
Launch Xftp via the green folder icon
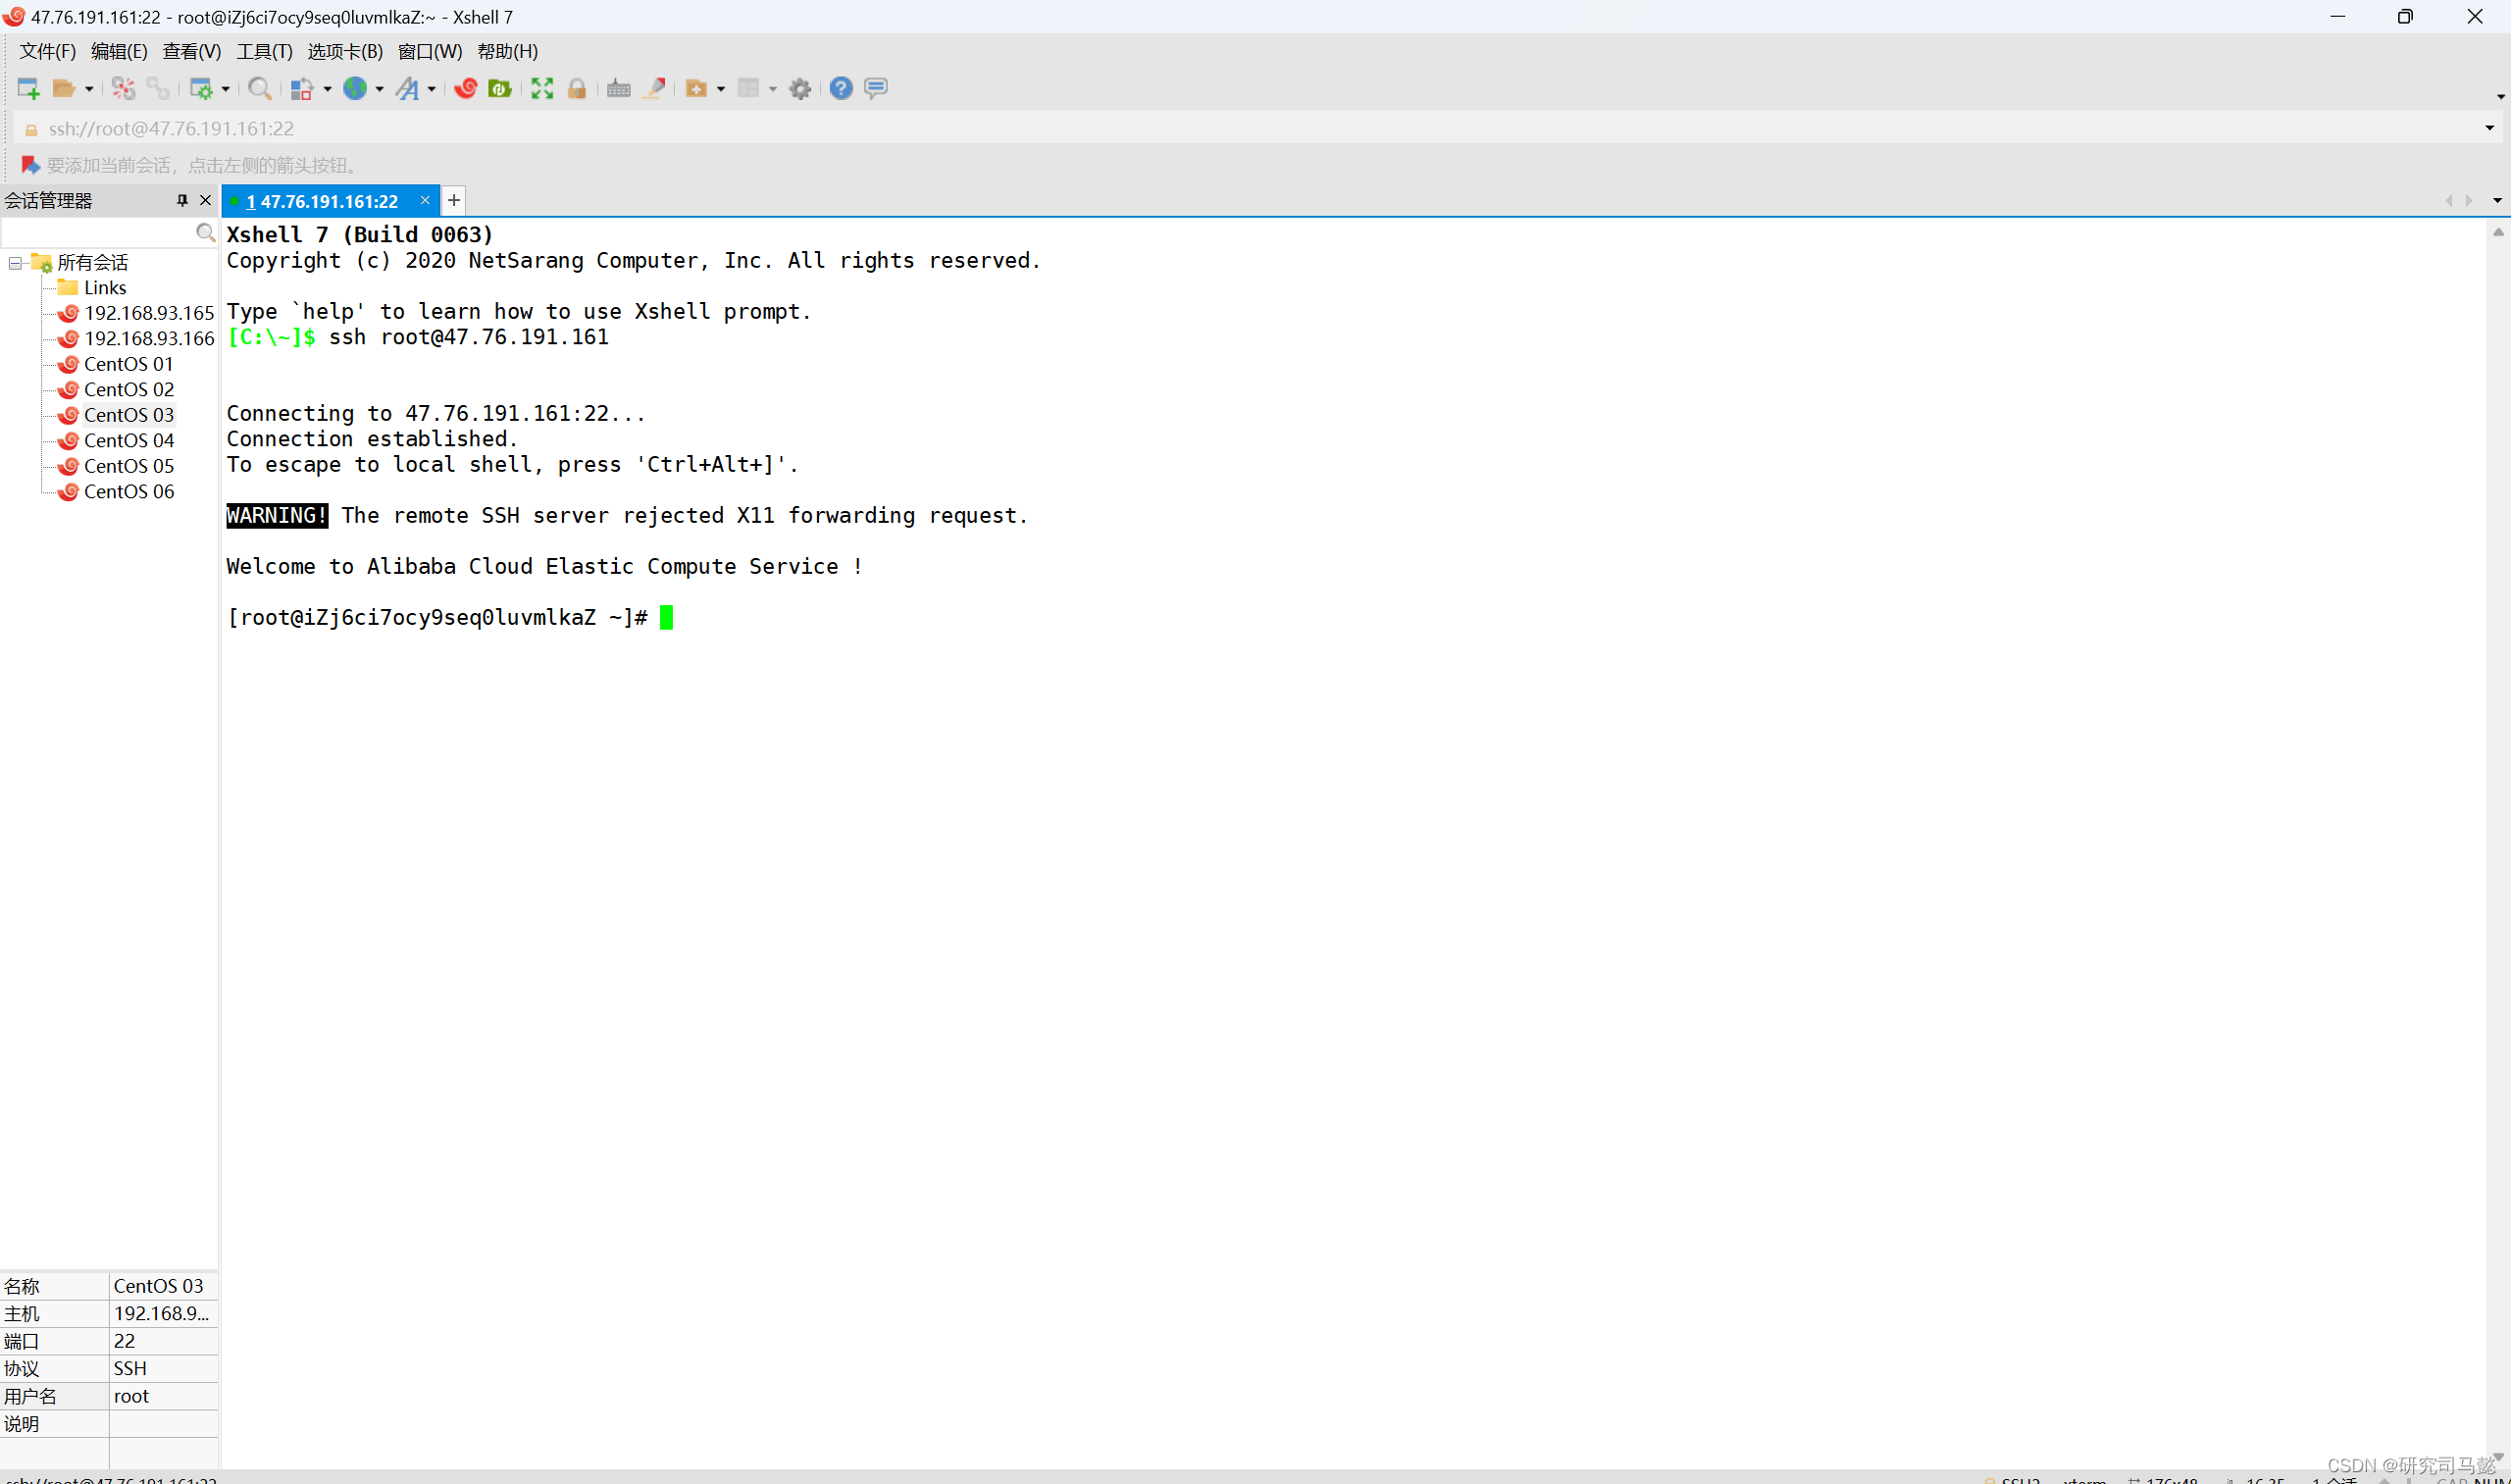tap(500, 89)
